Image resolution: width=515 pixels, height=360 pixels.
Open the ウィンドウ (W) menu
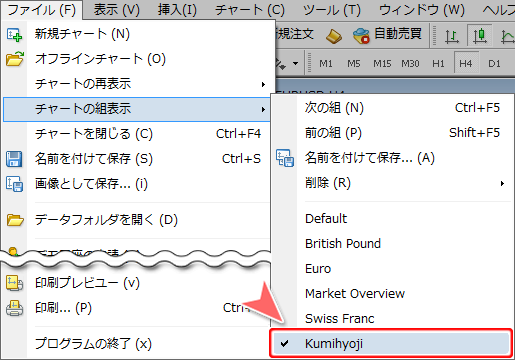(422, 10)
